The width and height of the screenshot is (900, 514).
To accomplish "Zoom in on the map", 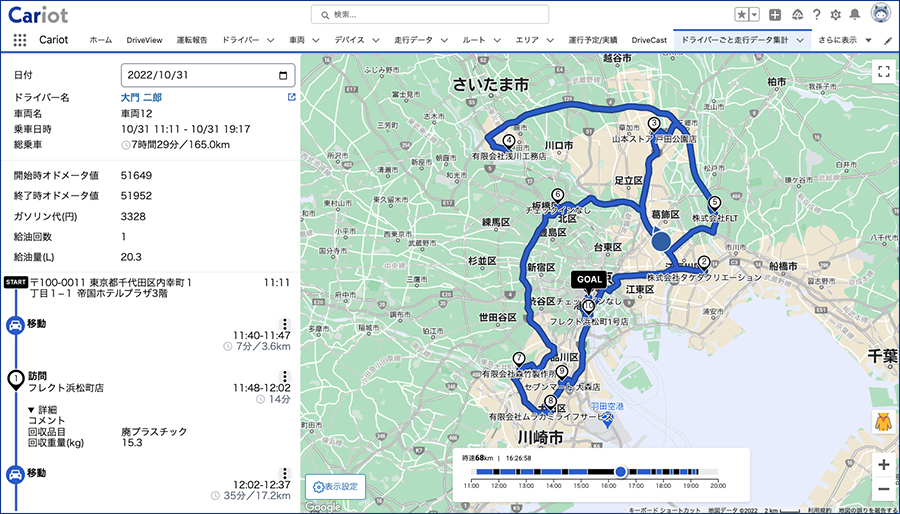I will pos(883,465).
